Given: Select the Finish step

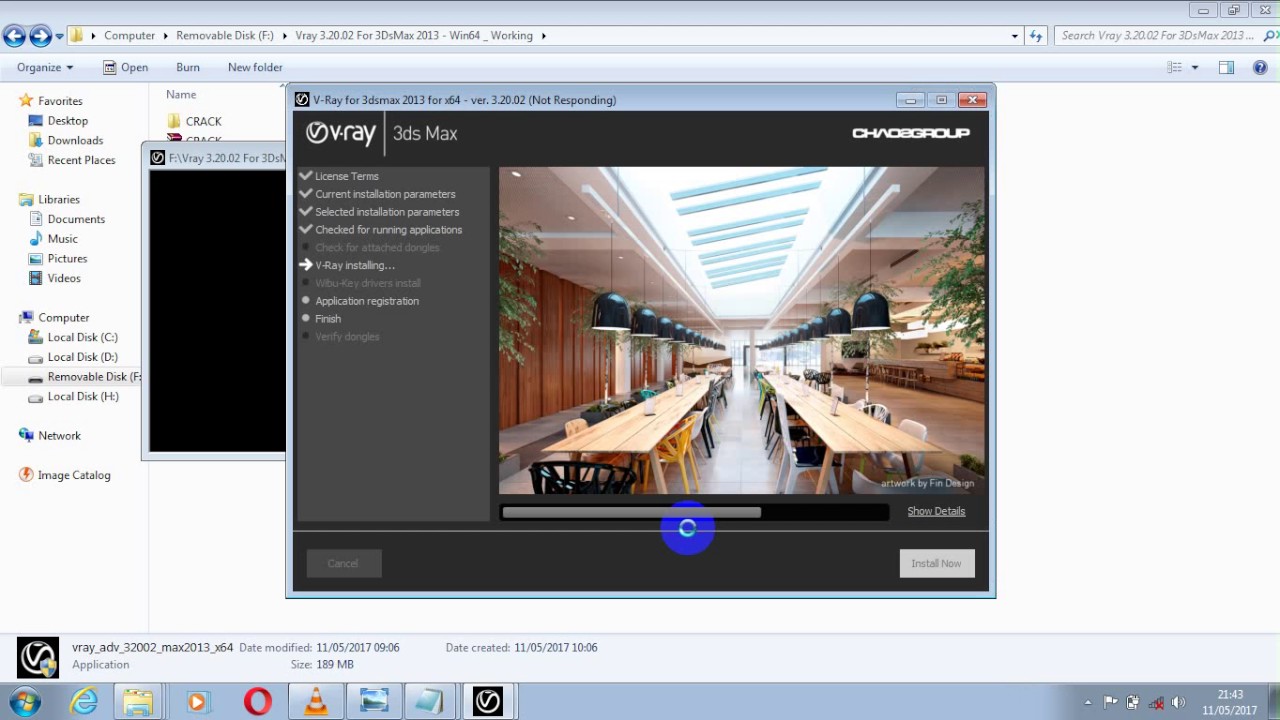Looking at the screenshot, I should point(327,319).
